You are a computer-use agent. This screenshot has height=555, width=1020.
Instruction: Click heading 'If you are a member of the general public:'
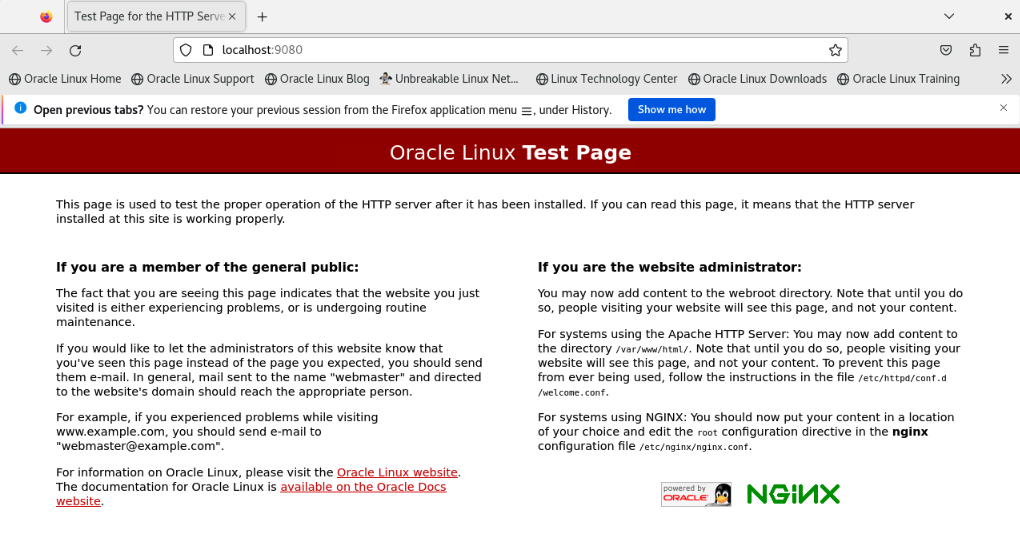[207, 267]
